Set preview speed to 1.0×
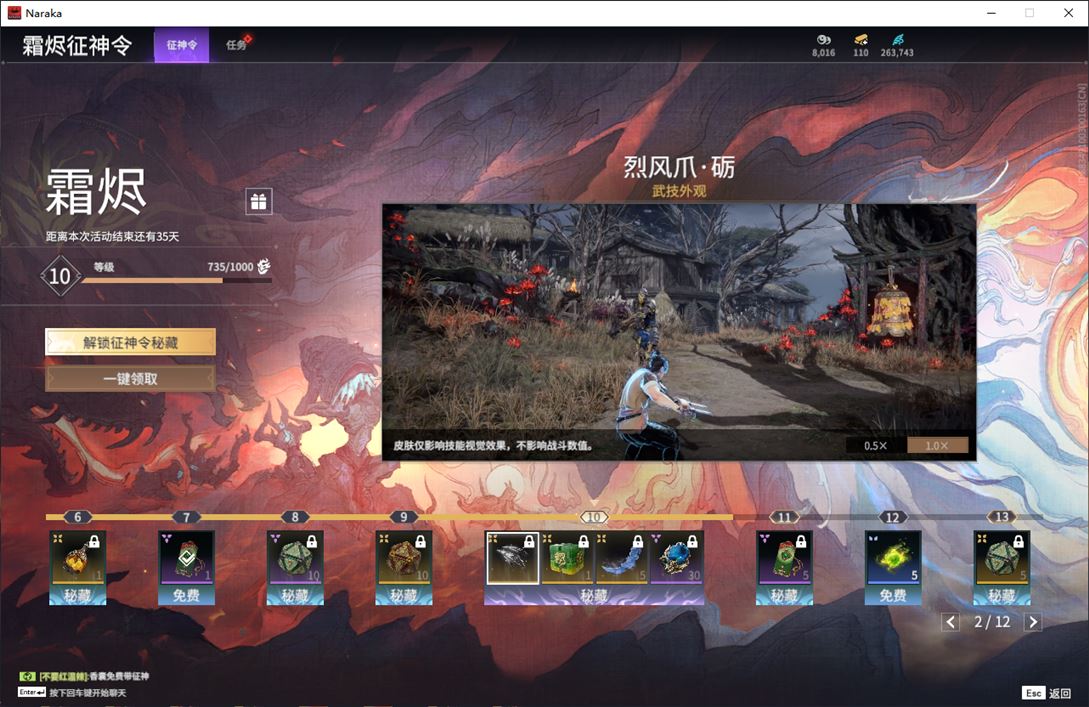Viewport: 1089px width, 707px height. tap(937, 445)
